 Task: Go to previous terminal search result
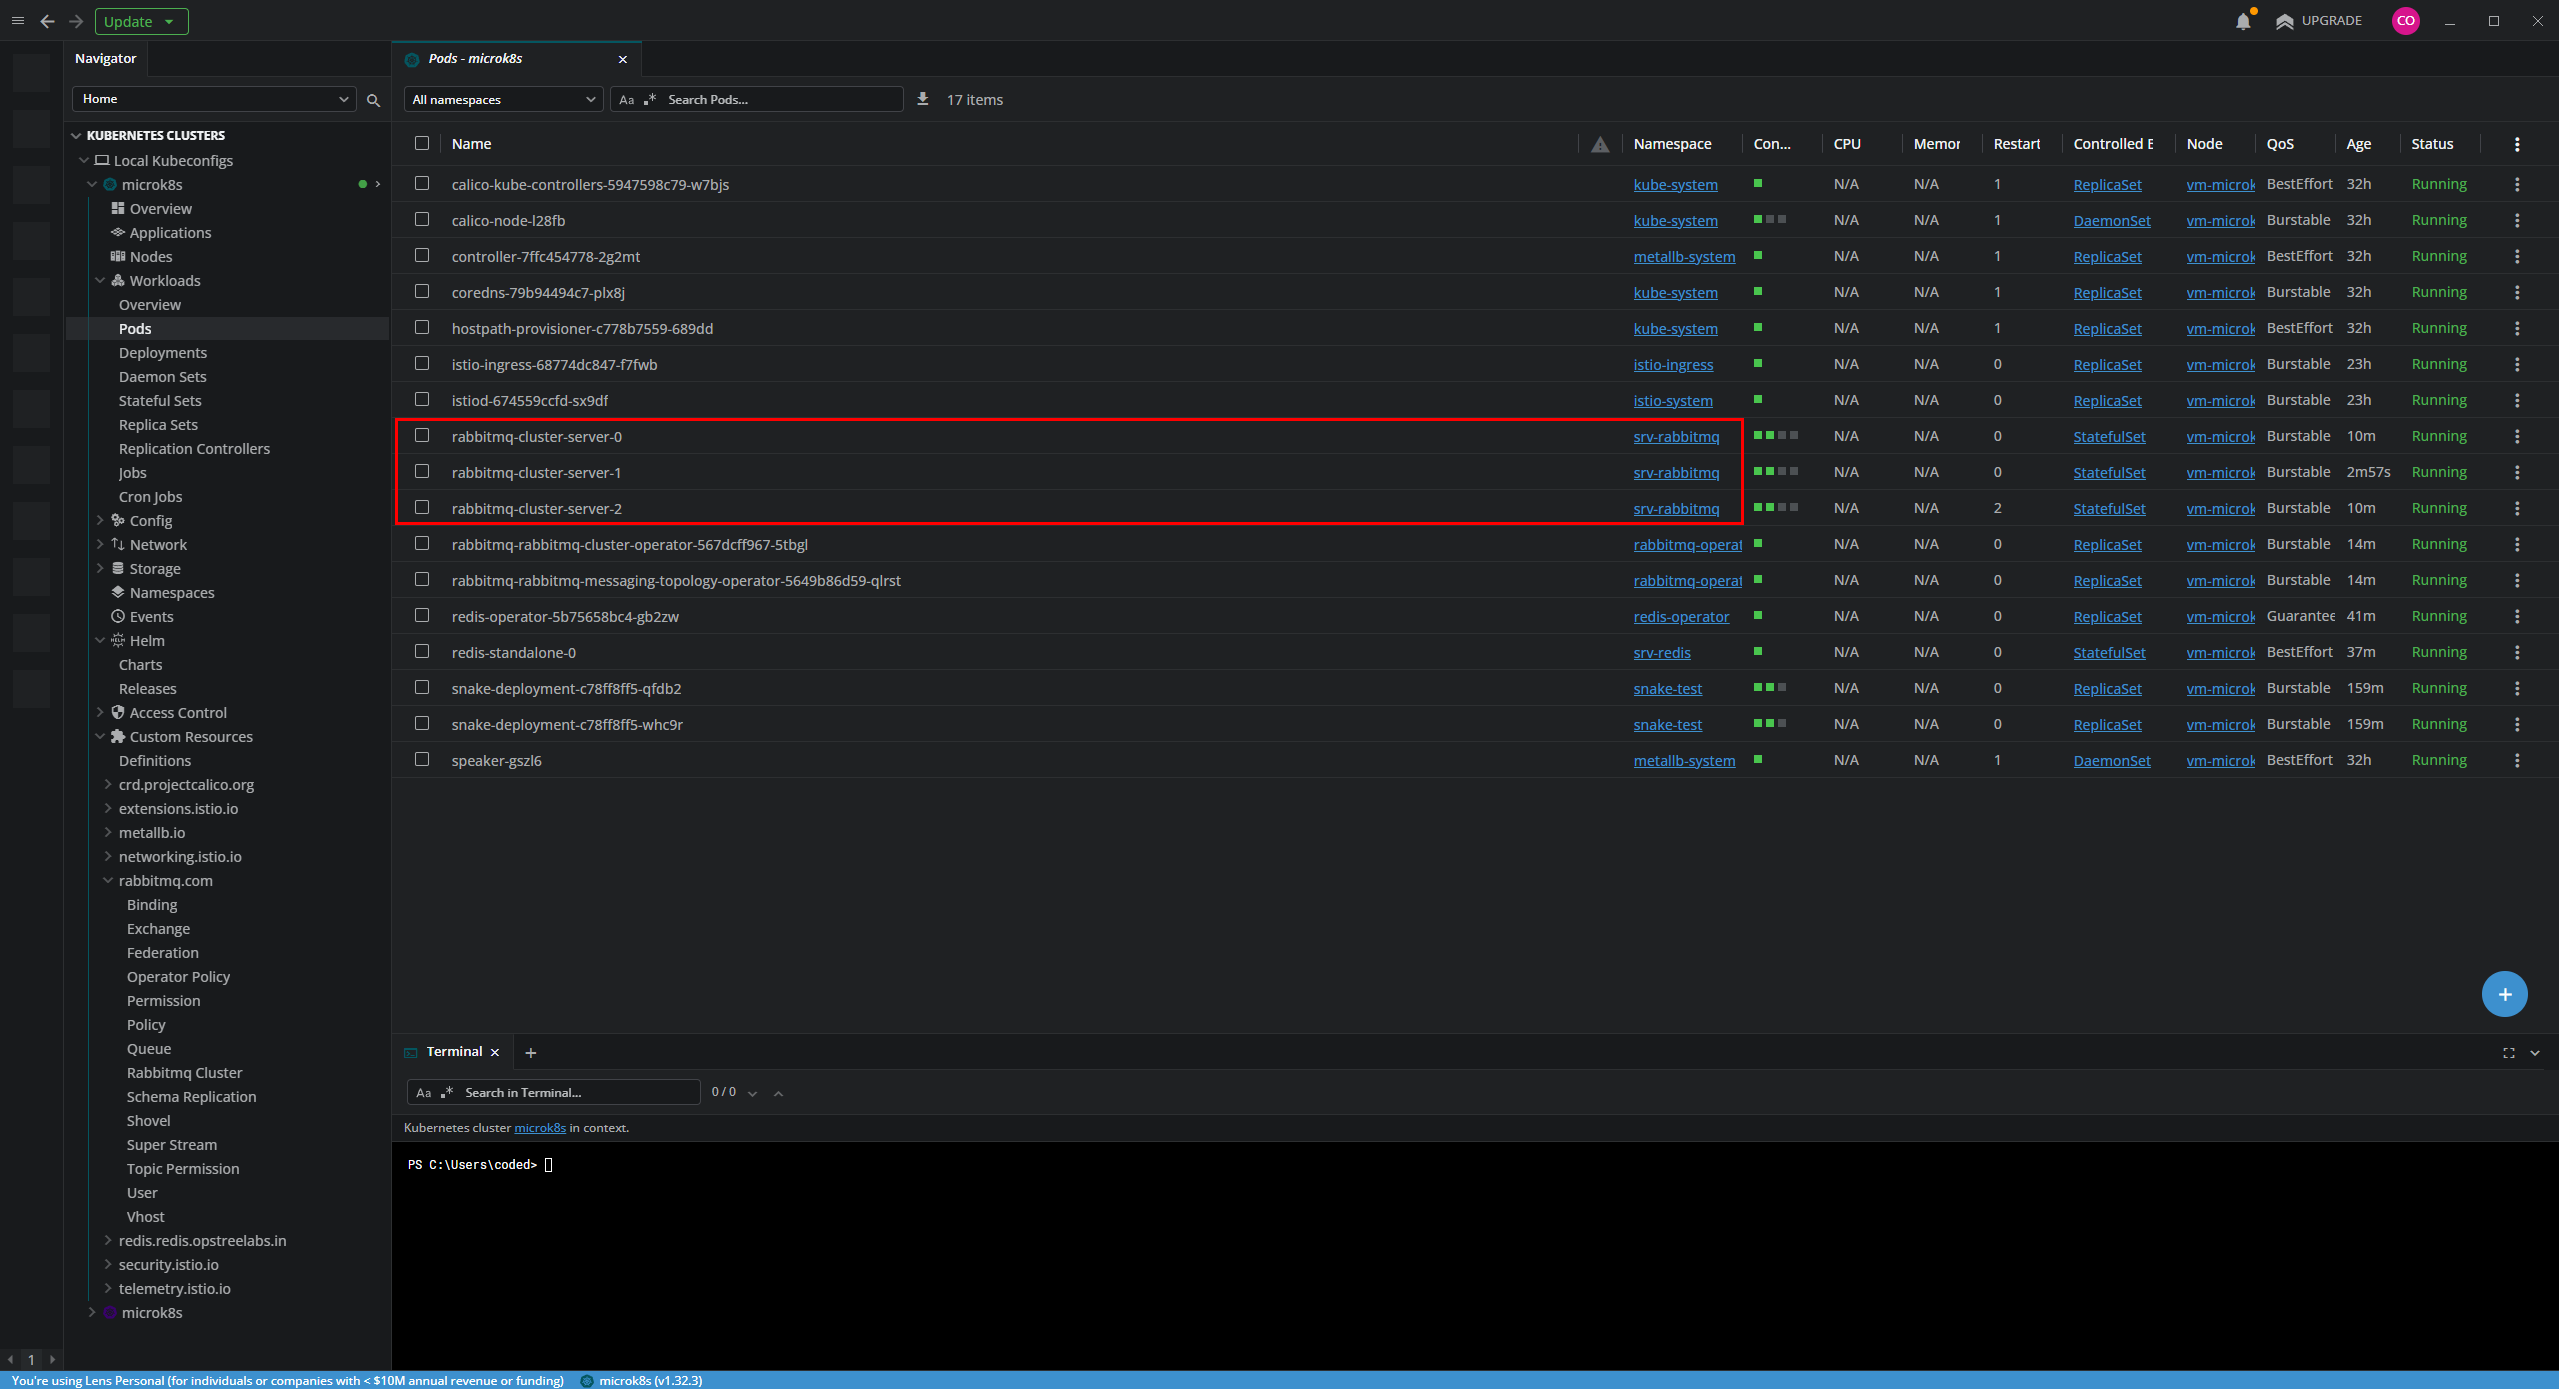(778, 1093)
